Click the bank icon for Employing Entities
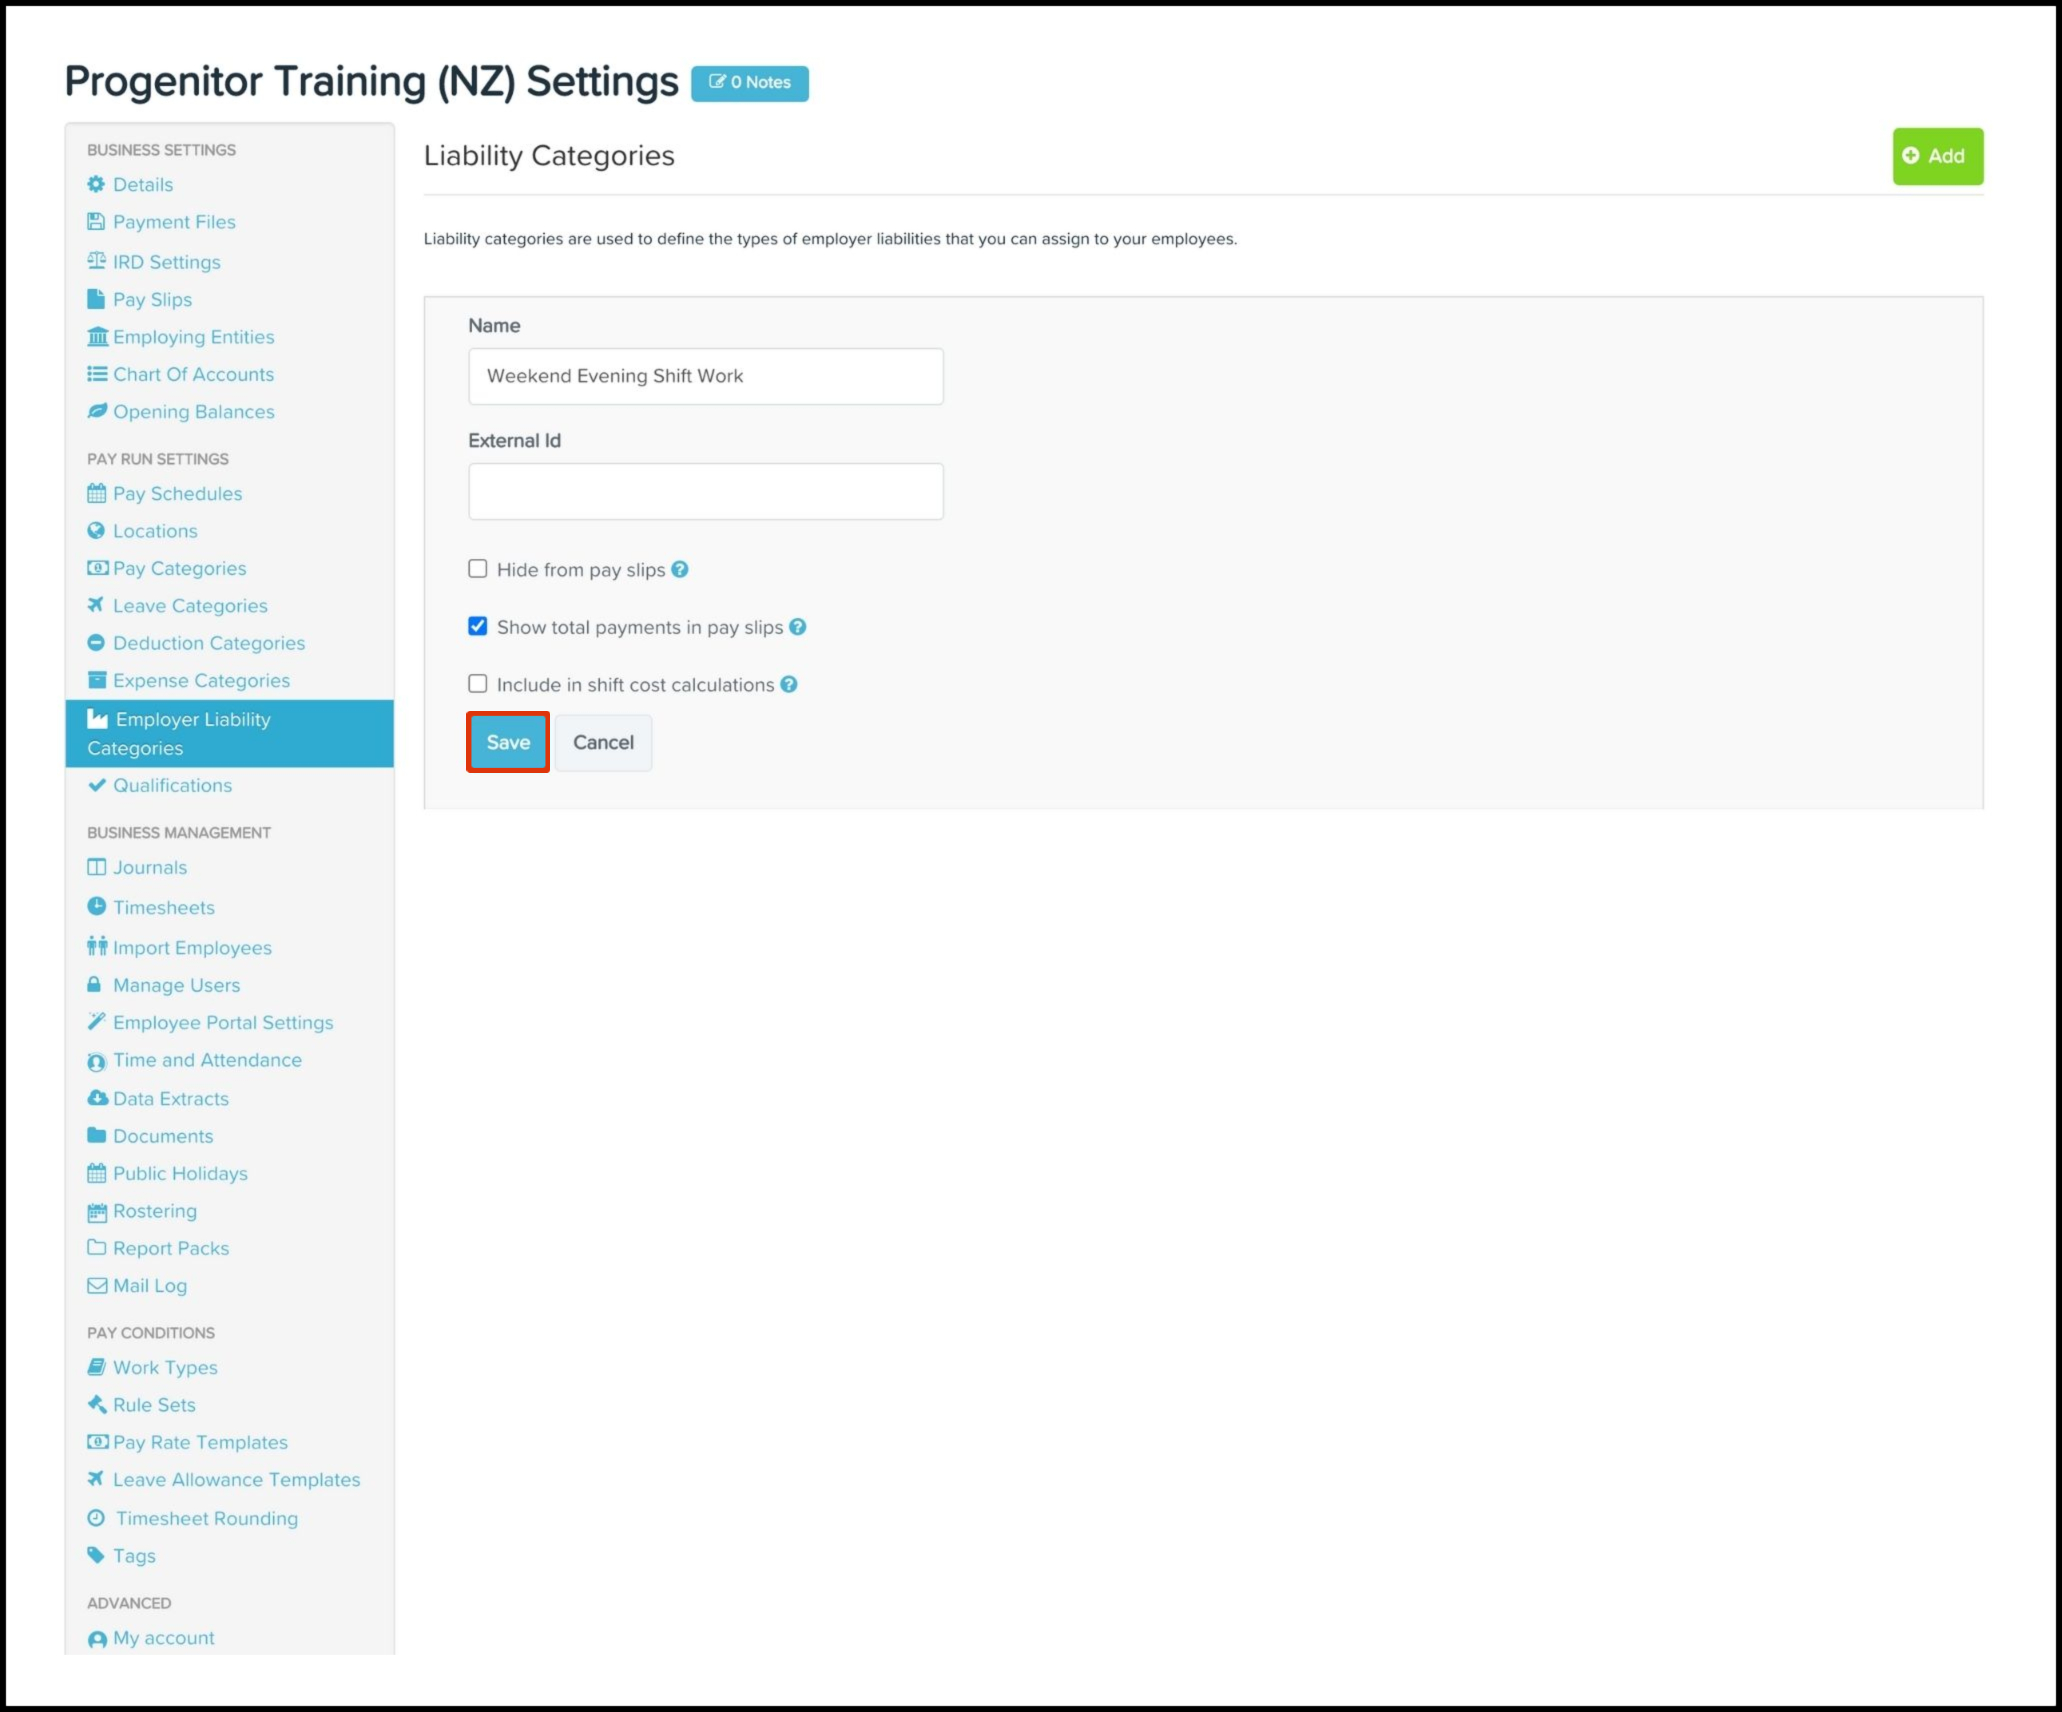This screenshot has width=2062, height=1712. [97, 337]
